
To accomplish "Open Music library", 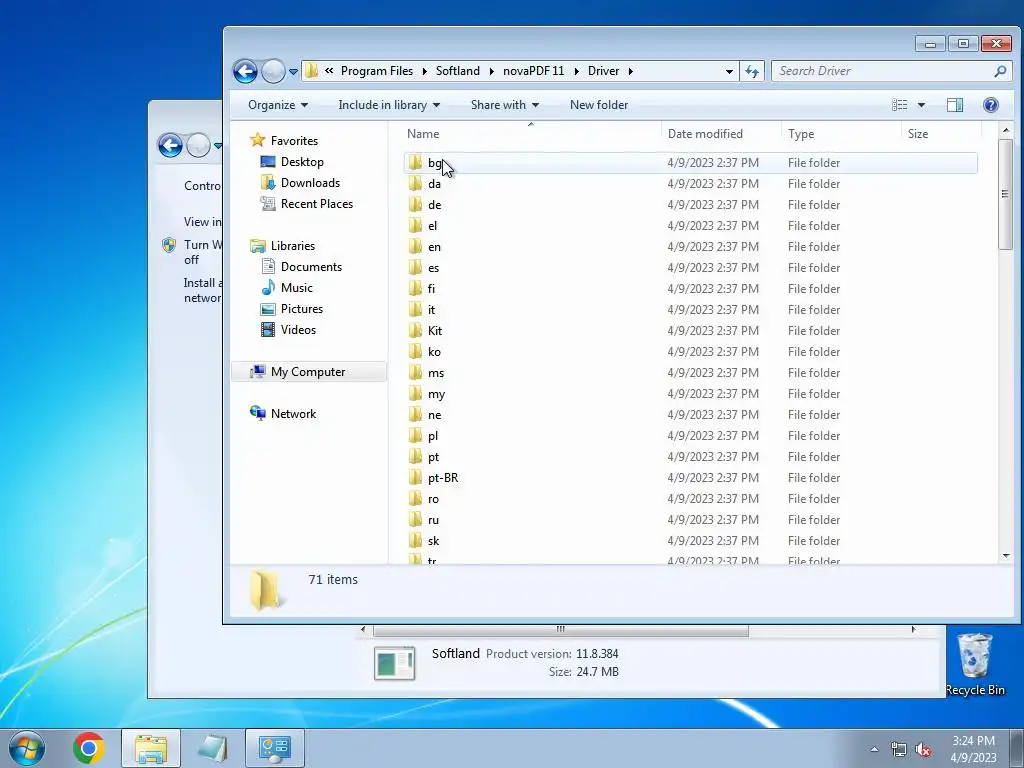I will click(296, 288).
